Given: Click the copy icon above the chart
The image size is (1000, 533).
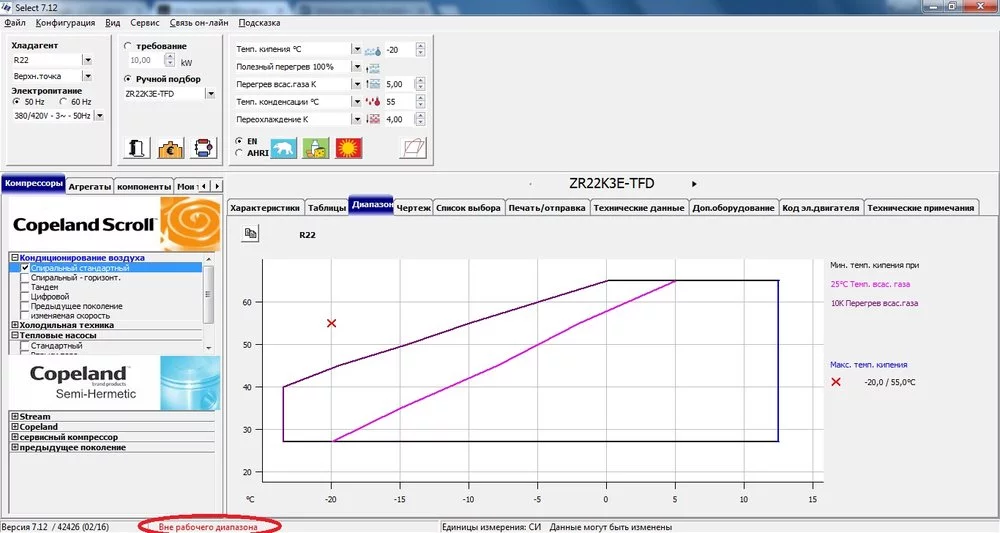Looking at the screenshot, I should [x=251, y=233].
